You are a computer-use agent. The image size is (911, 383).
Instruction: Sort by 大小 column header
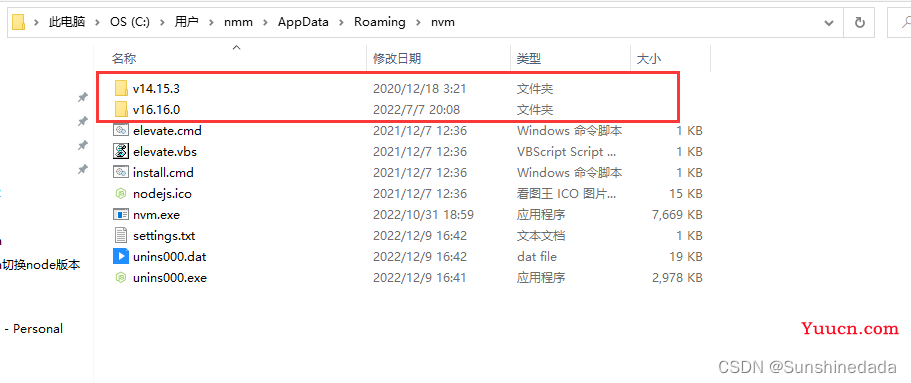pos(648,59)
